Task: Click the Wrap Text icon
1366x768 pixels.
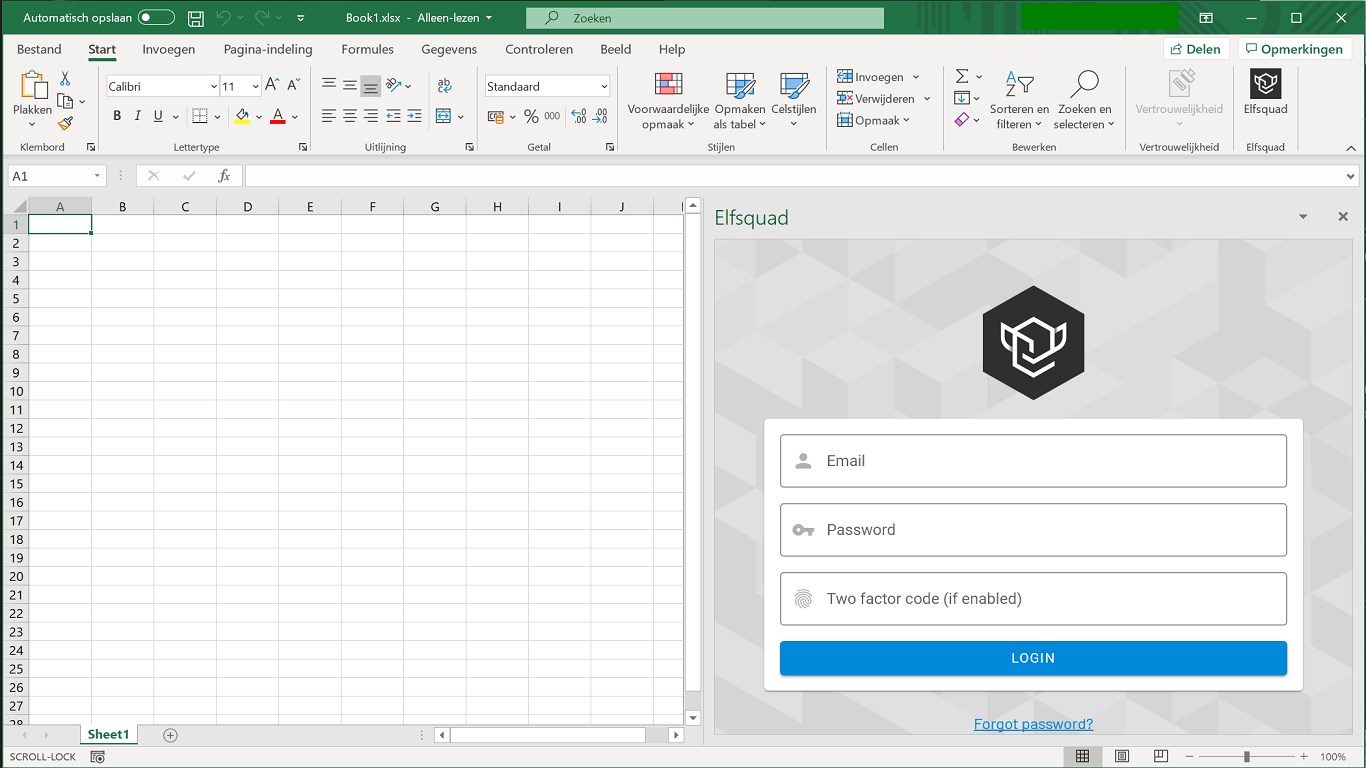Action: point(445,86)
